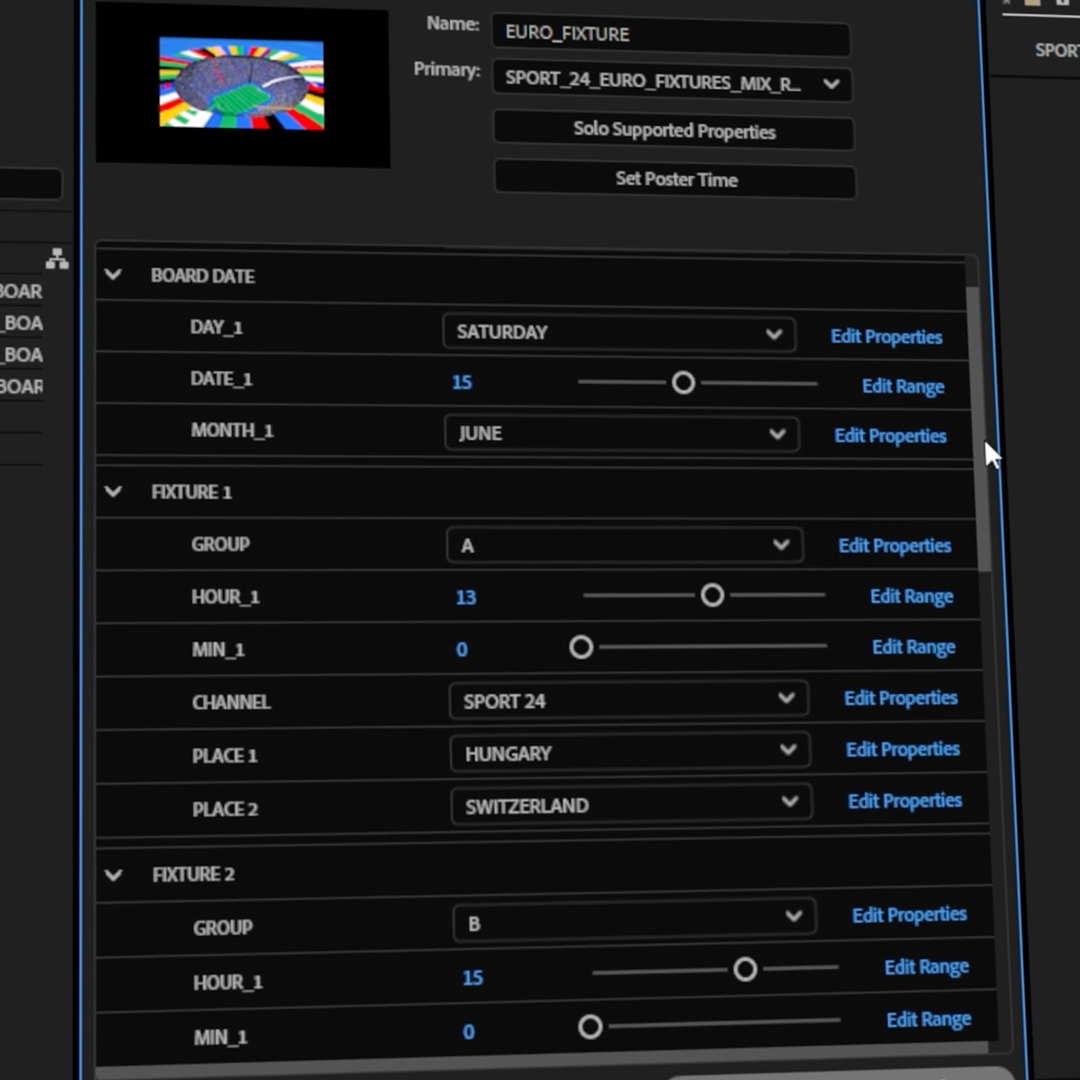Open the MONTH_1 dropdown showing JUNE
1080x1080 pixels.
[x=620, y=434]
